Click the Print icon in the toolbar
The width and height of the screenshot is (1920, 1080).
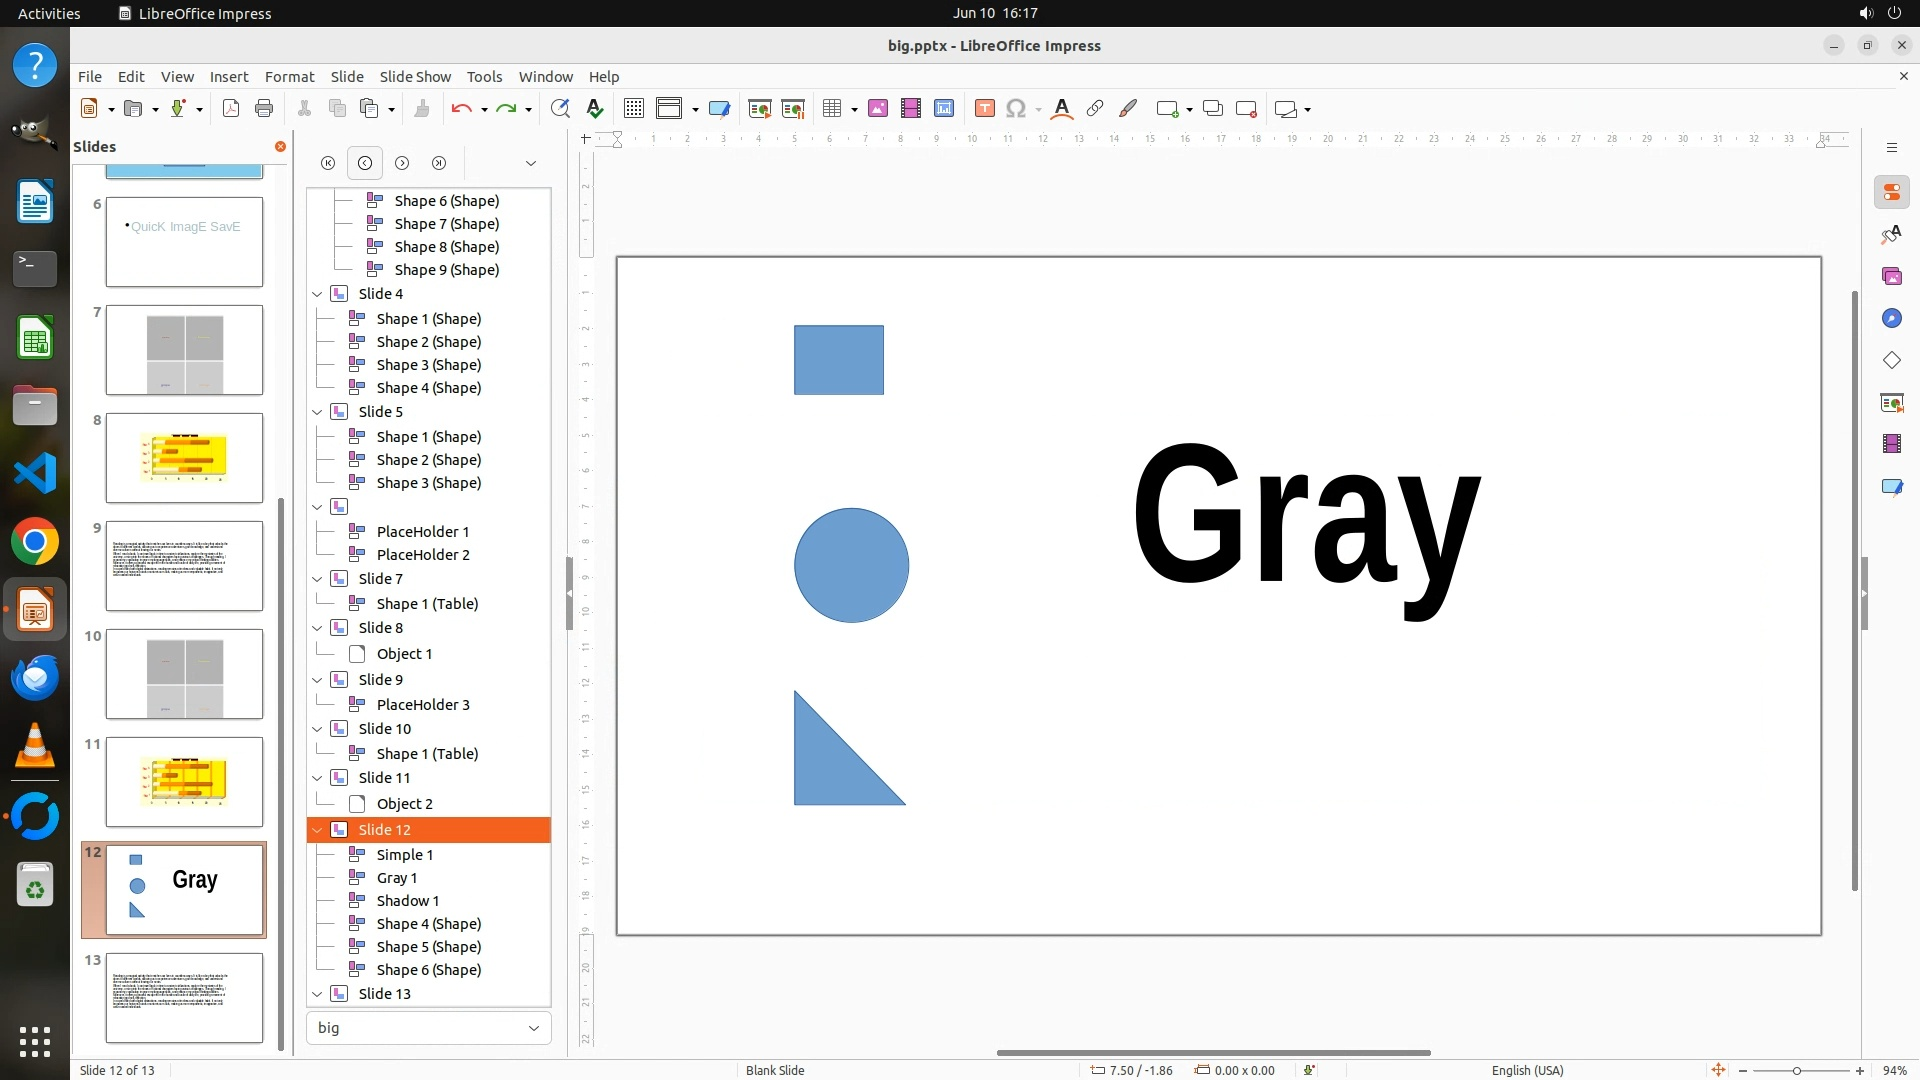click(264, 109)
